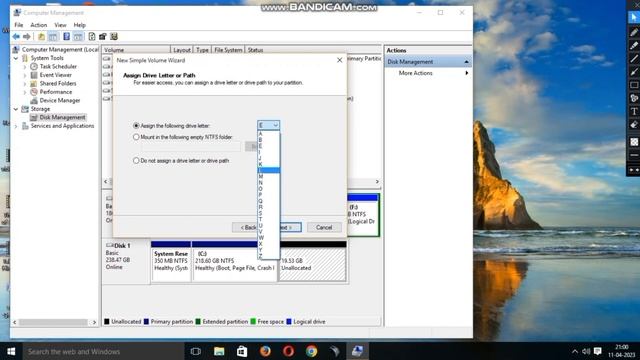Open Opera browser from taskbar
The width and height of the screenshot is (640, 360).
click(288, 351)
